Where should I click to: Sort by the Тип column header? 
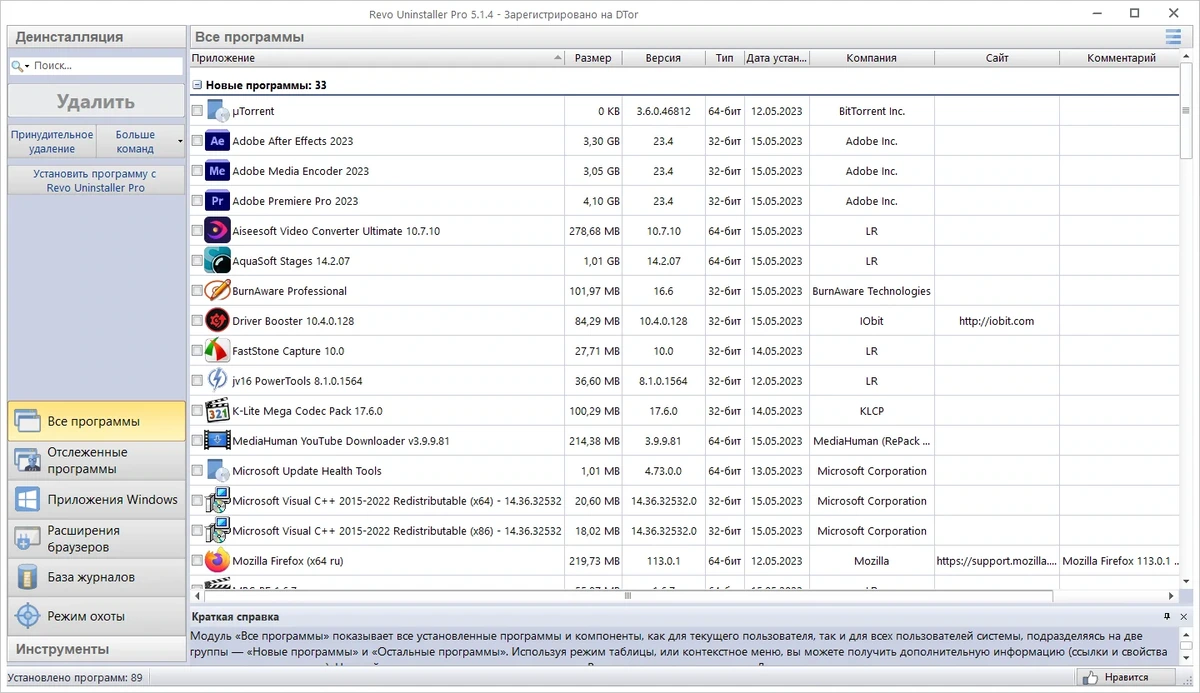724,58
